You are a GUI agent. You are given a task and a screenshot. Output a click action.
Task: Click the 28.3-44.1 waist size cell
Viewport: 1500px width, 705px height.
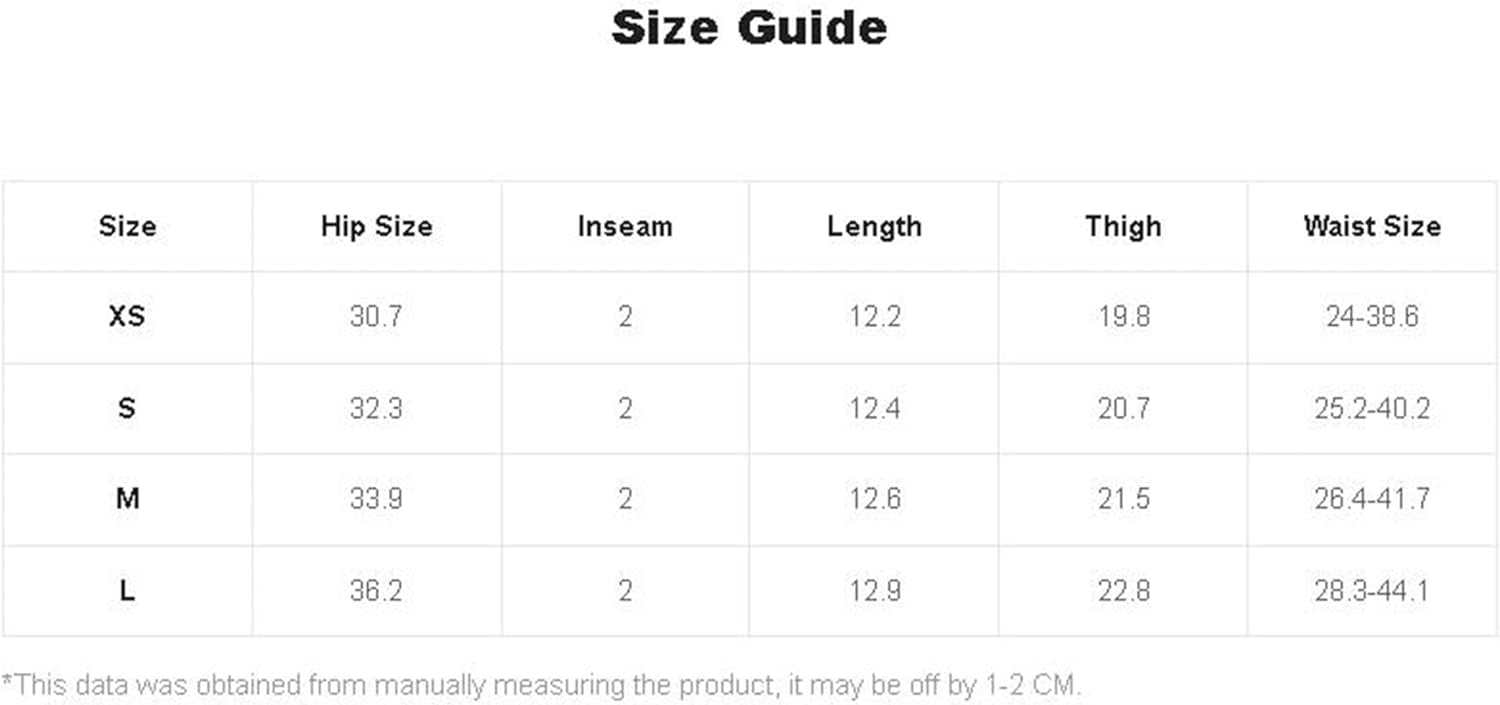pos(1372,590)
